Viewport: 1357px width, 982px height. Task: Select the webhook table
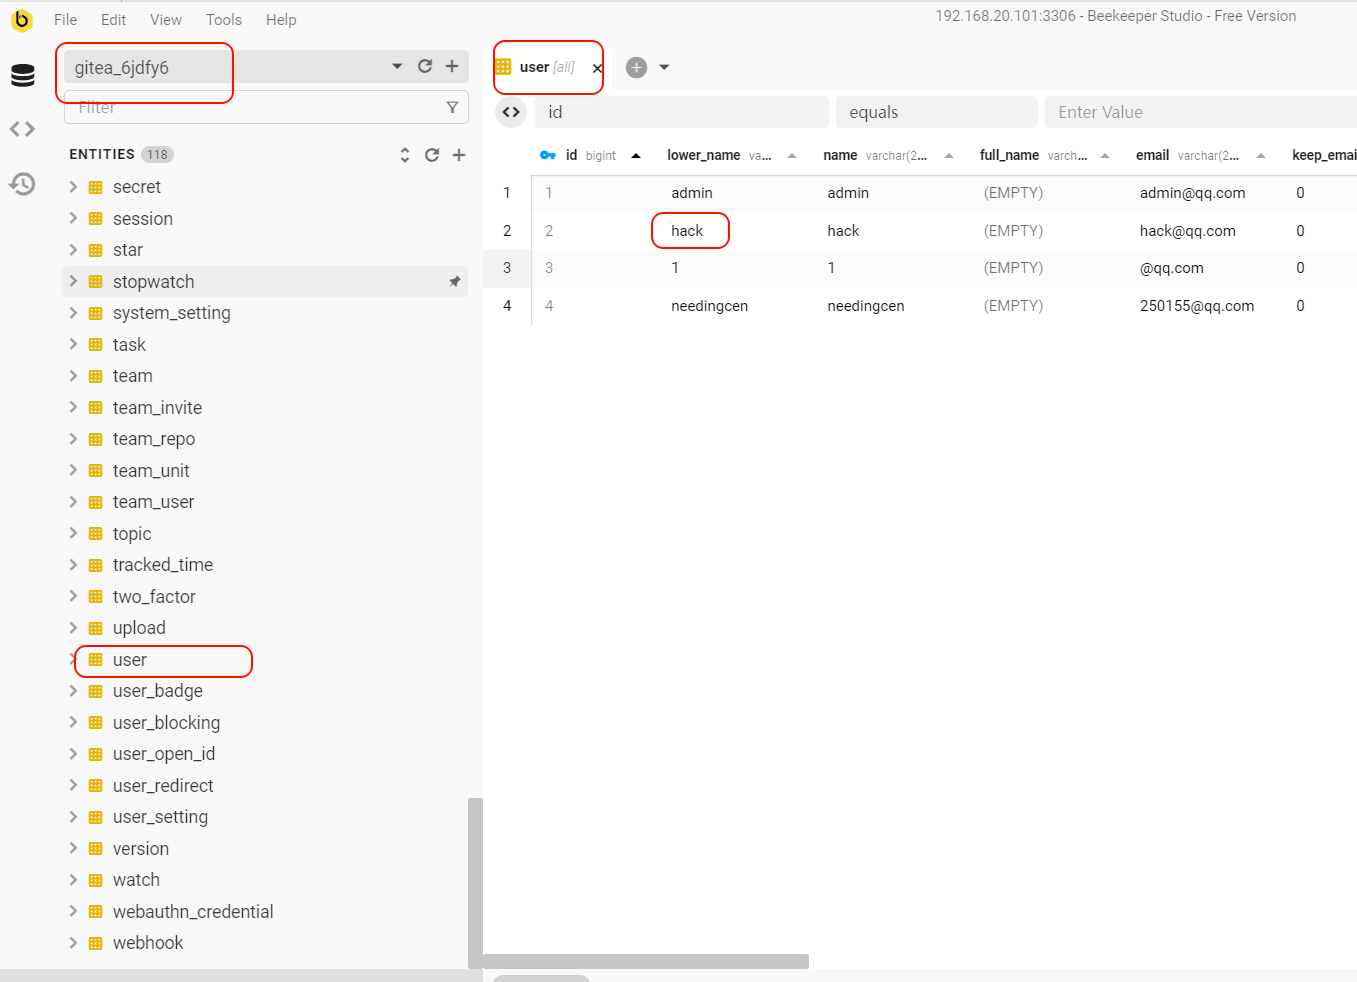[x=148, y=943]
